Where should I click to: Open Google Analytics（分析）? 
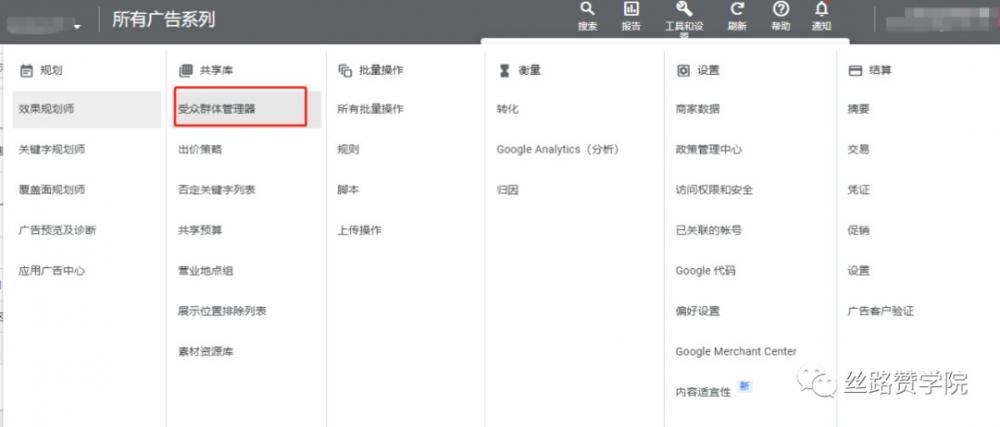[558, 150]
